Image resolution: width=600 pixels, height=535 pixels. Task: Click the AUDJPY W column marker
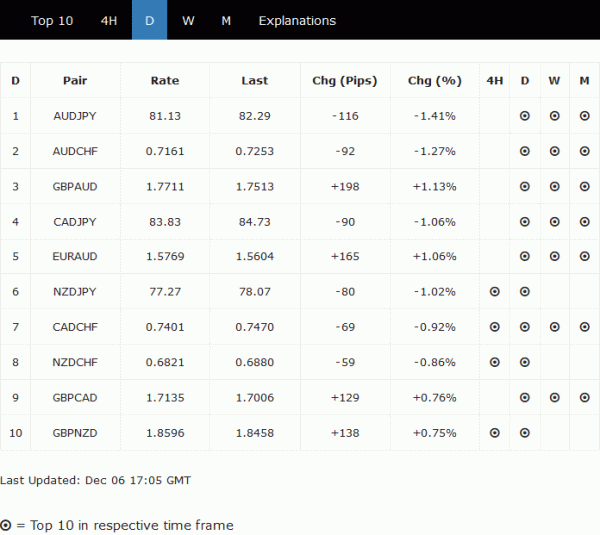pyautogui.click(x=554, y=116)
